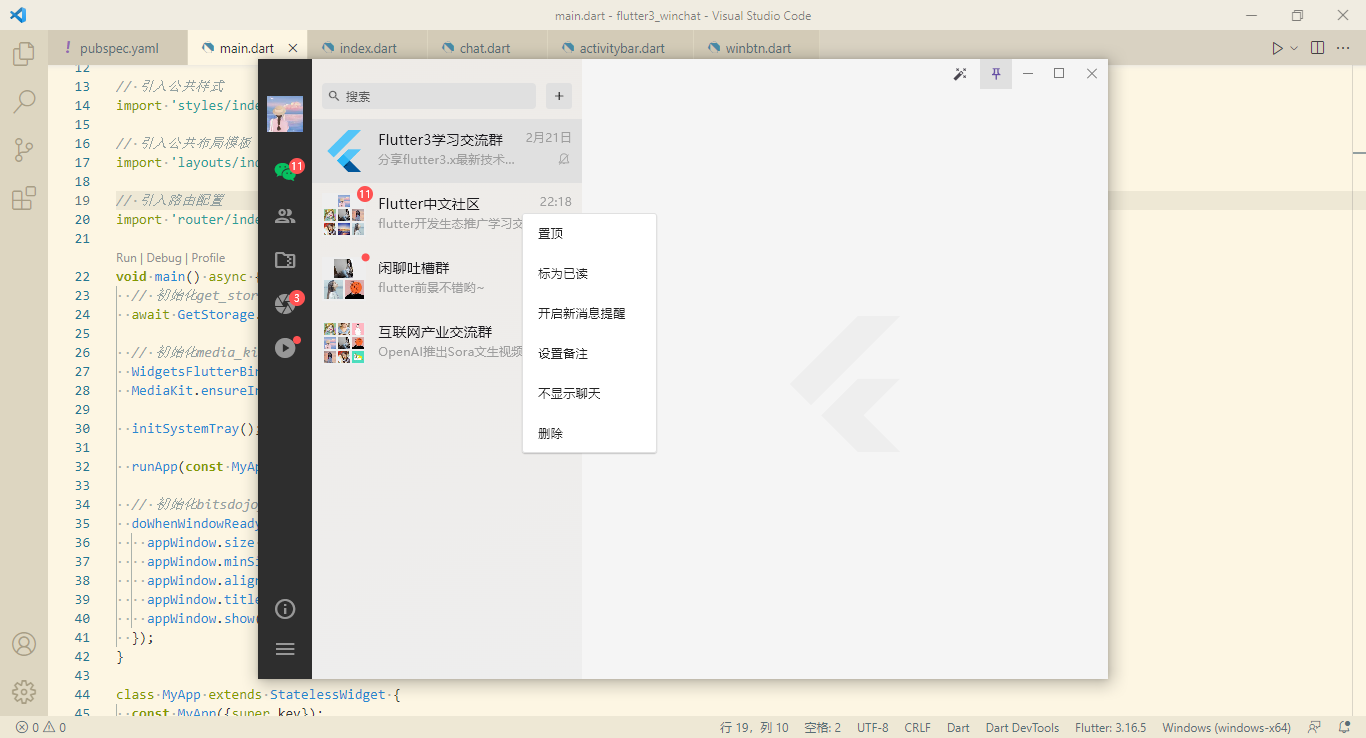Screen dimensions: 1366x738
Task: Open the hamburger menu at sidebar bottom
Action: pos(285,648)
